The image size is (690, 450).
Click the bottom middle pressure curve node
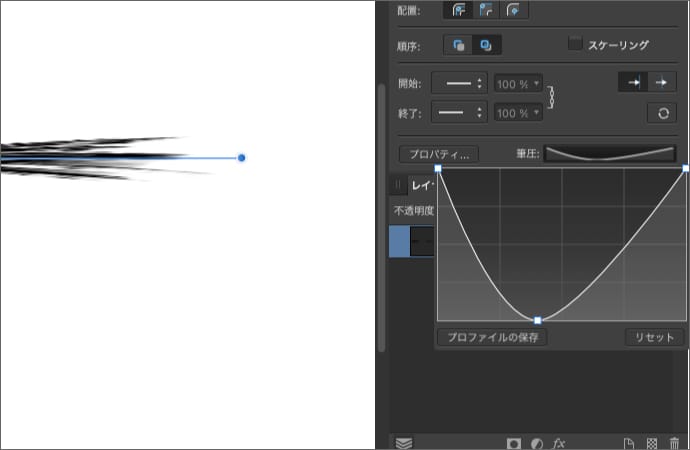click(538, 320)
